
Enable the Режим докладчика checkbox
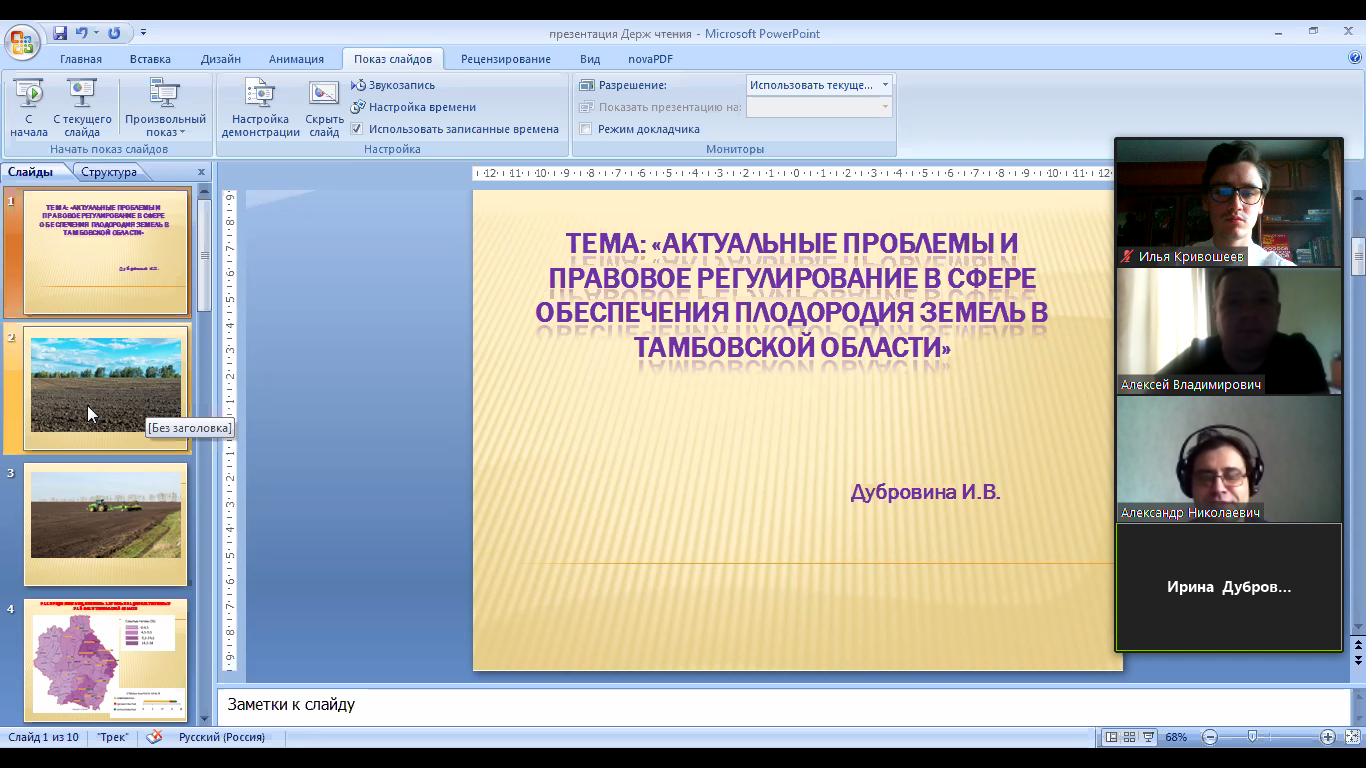(x=586, y=129)
